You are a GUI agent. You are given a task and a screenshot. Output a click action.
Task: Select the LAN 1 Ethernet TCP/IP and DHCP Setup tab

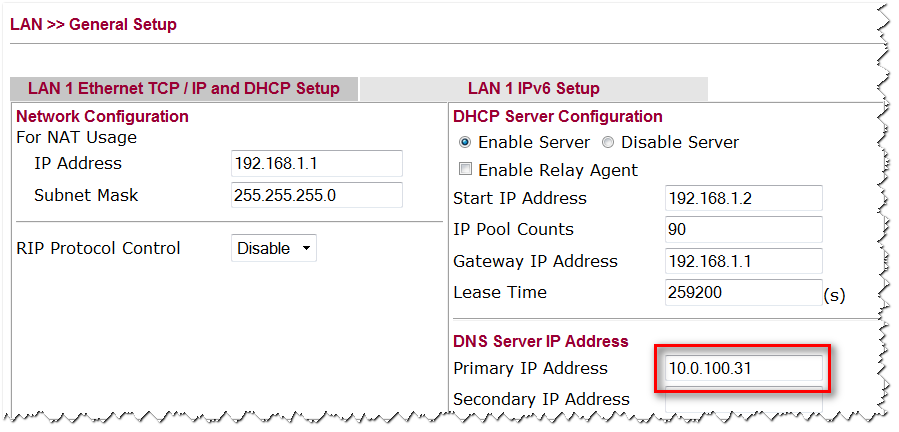pos(184,89)
